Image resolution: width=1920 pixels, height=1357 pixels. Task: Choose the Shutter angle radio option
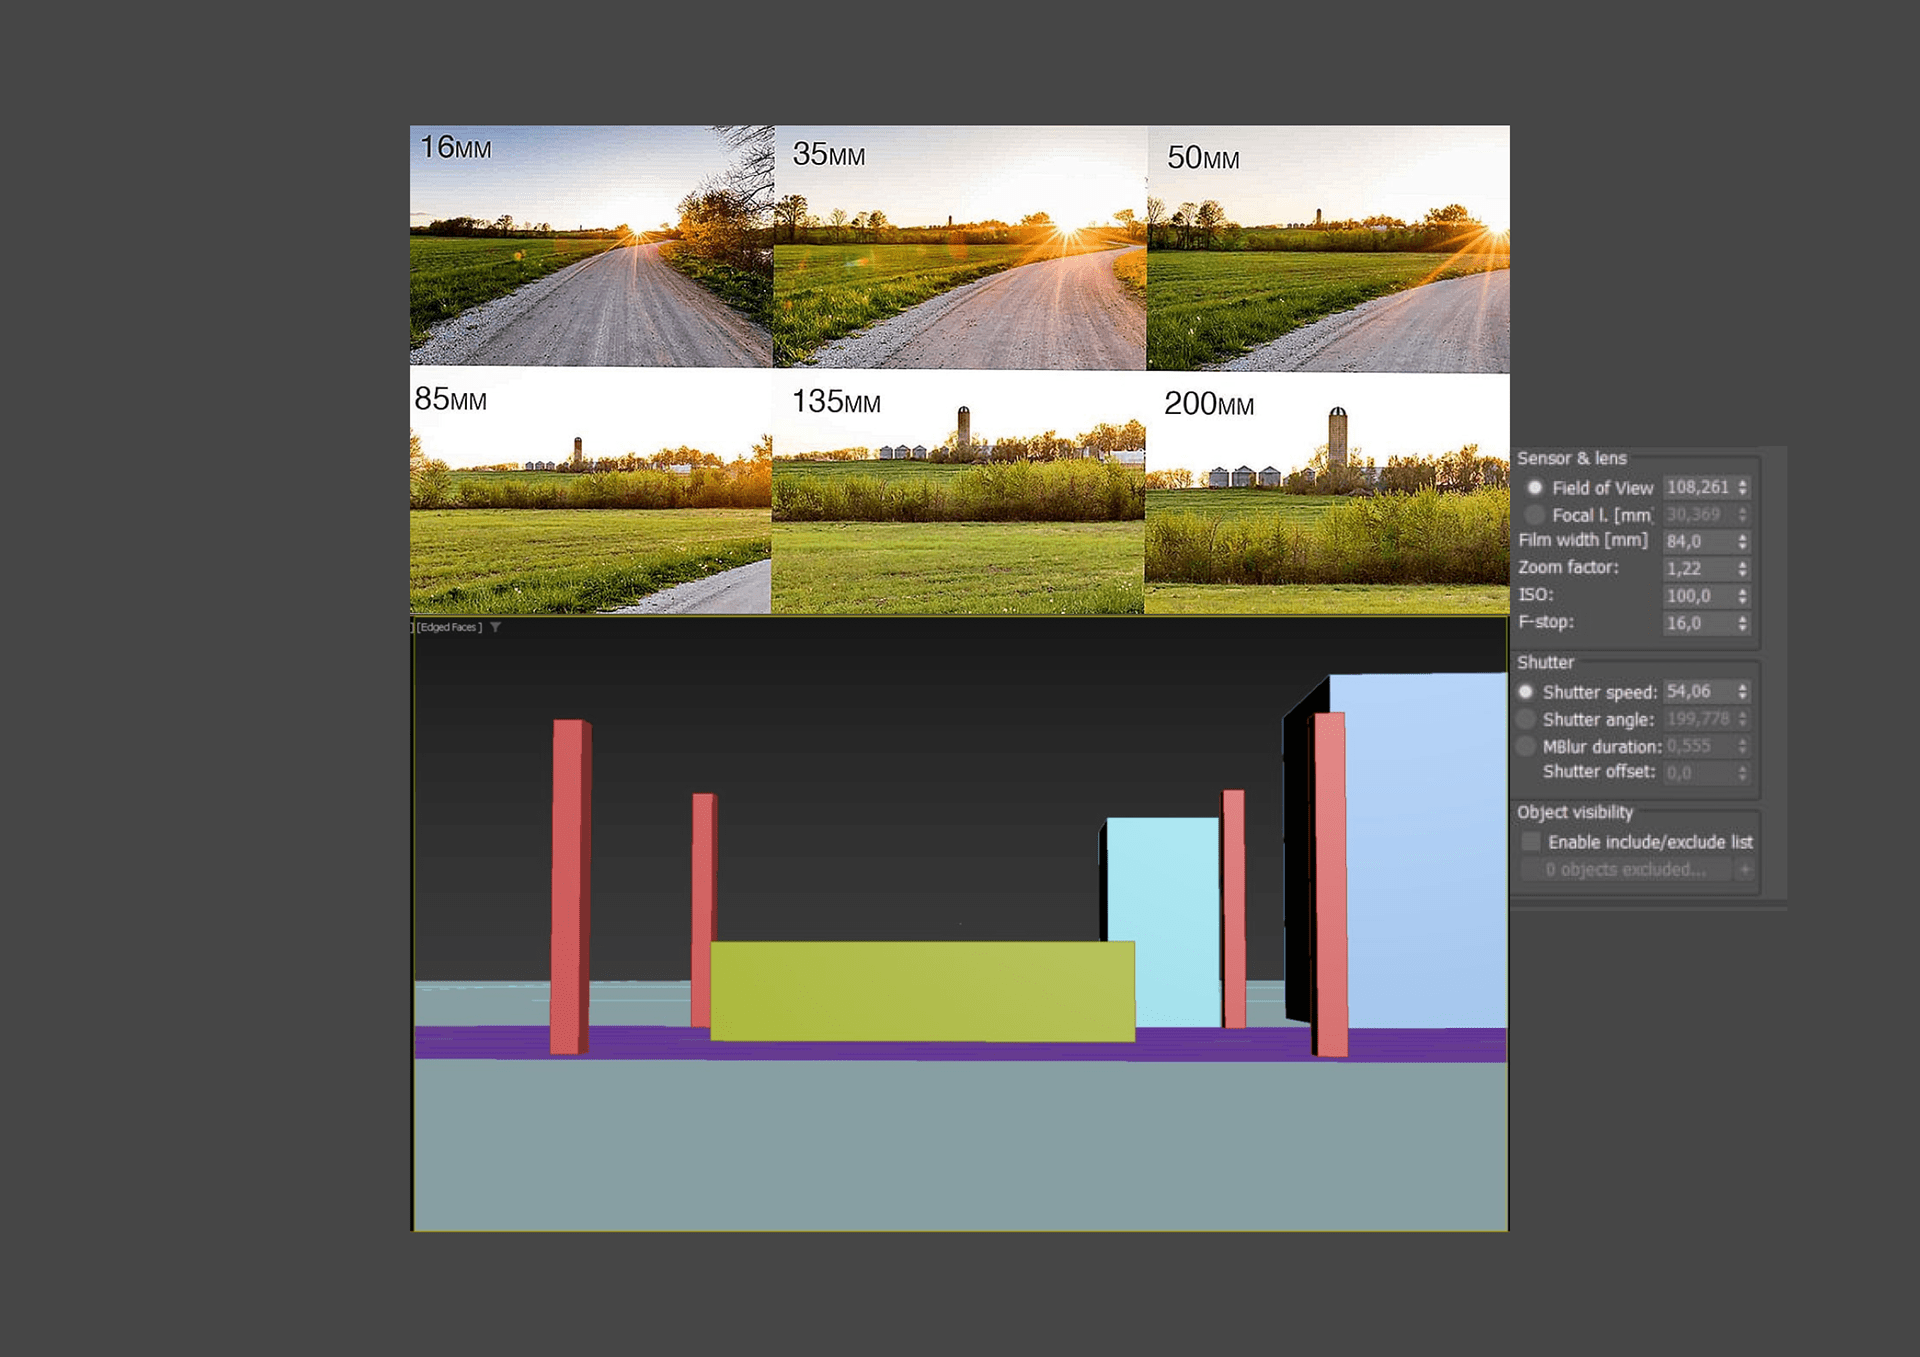1526,719
